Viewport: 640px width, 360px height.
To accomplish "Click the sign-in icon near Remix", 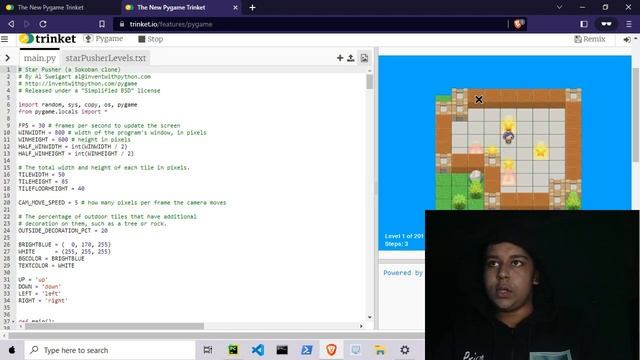I will click(627, 40).
